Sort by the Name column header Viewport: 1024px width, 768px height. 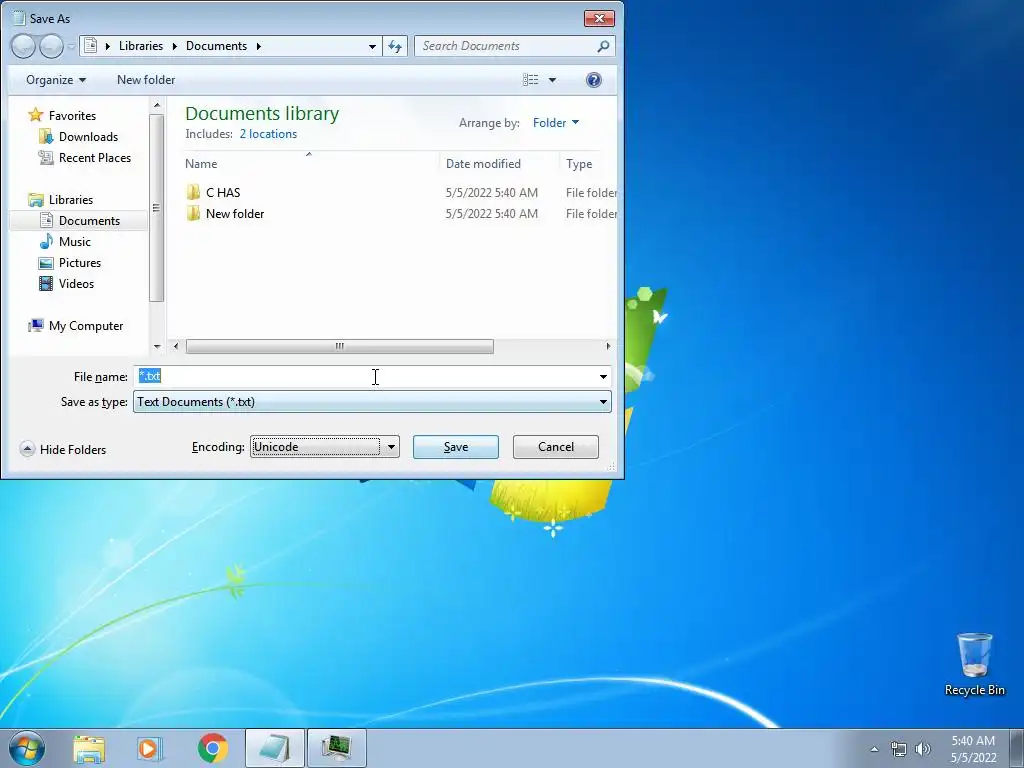point(201,164)
